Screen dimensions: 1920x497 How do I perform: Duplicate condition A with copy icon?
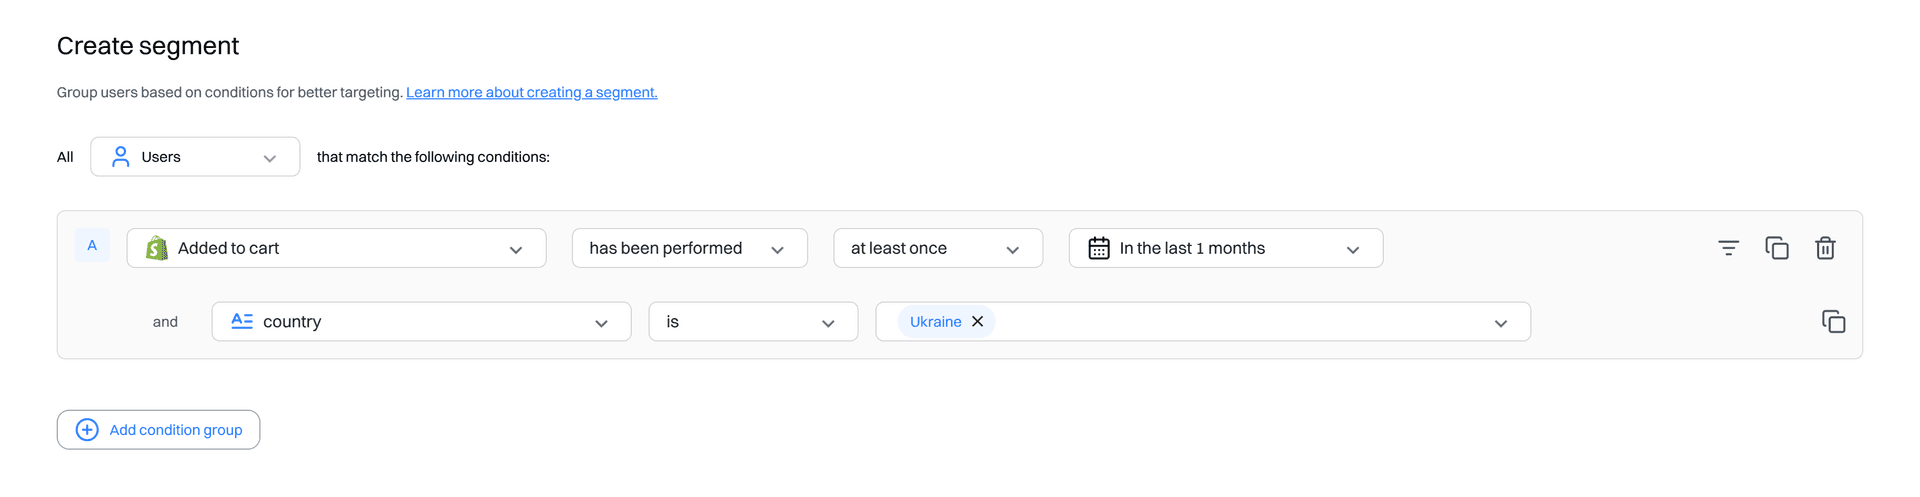[x=1777, y=248]
